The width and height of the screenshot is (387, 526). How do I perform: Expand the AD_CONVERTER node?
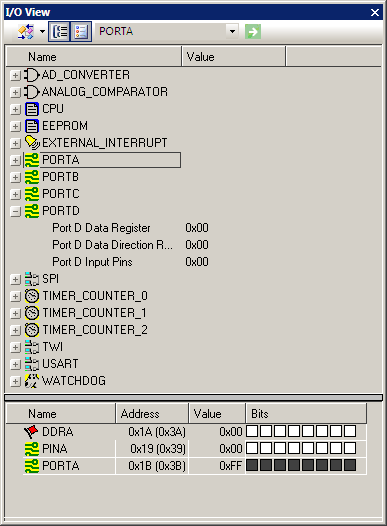(x=15, y=75)
